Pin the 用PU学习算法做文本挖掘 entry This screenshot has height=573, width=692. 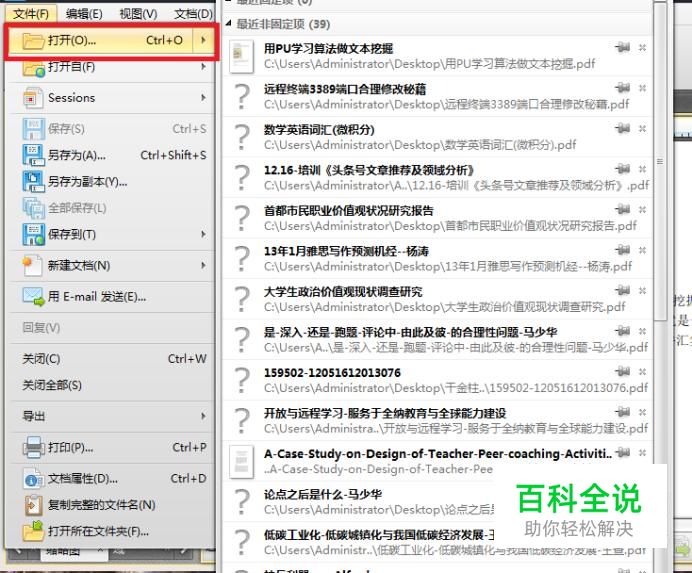coord(623,47)
